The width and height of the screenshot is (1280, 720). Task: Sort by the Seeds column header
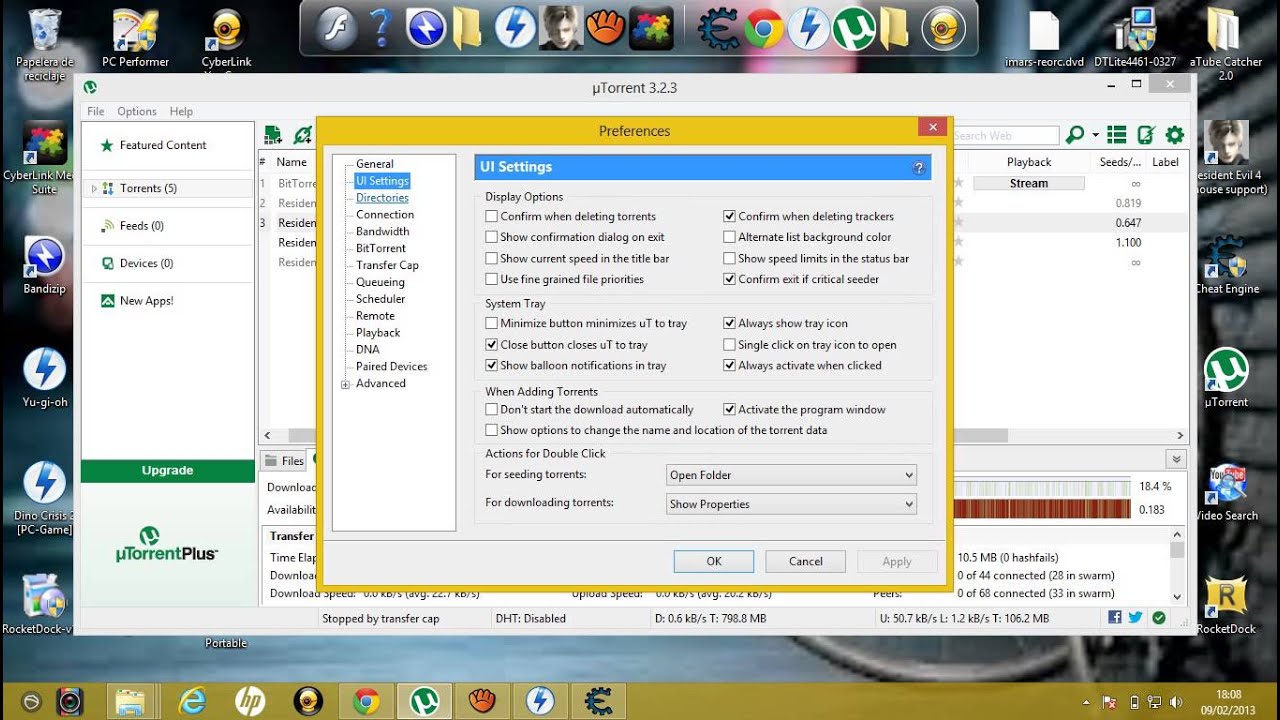1119,162
